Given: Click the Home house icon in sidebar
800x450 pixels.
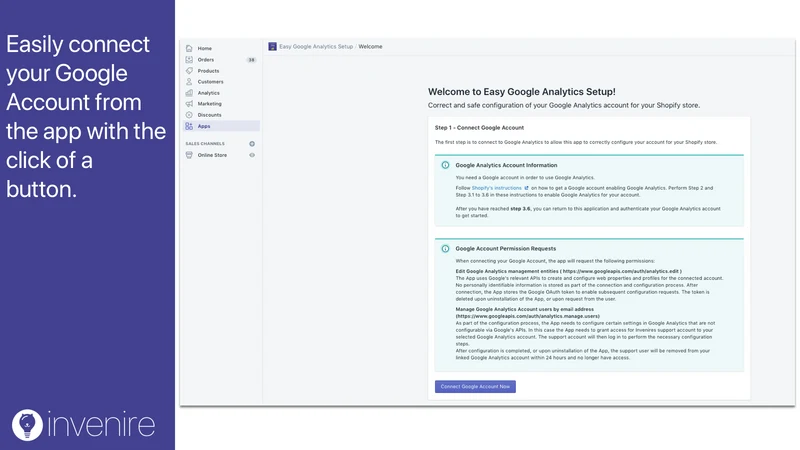Looking at the screenshot, I should pyautogui.click(x=189, y=48).
